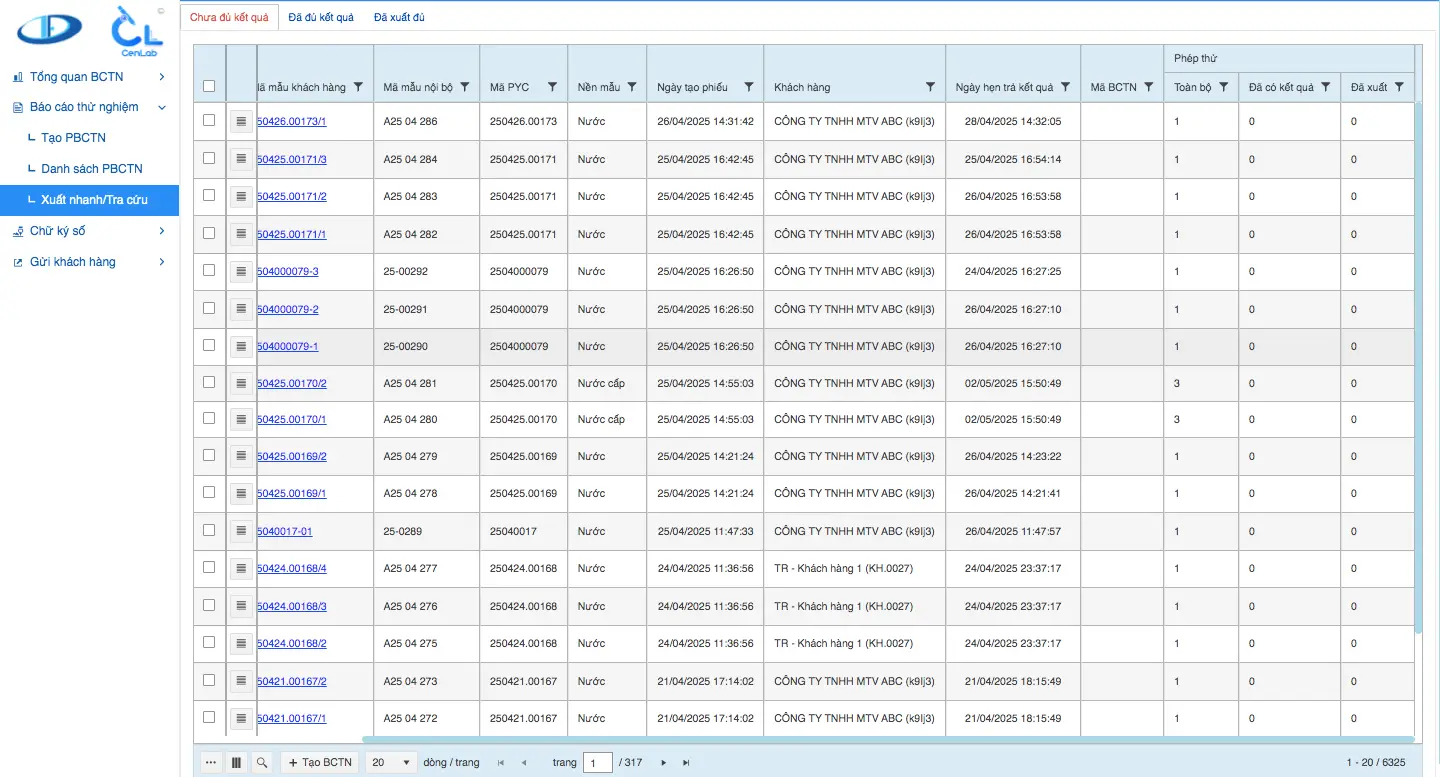Open row menu icon for sample 50425.00171/3
The height and width of the screenshot is (777, 1440).
(241, 159)
